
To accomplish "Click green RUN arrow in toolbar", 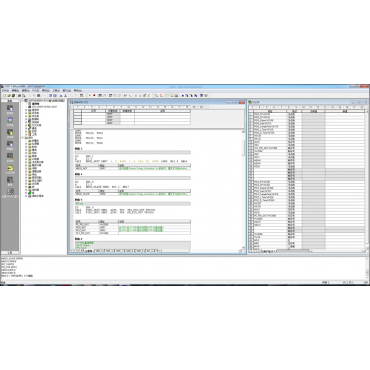I will click(90, 95).
